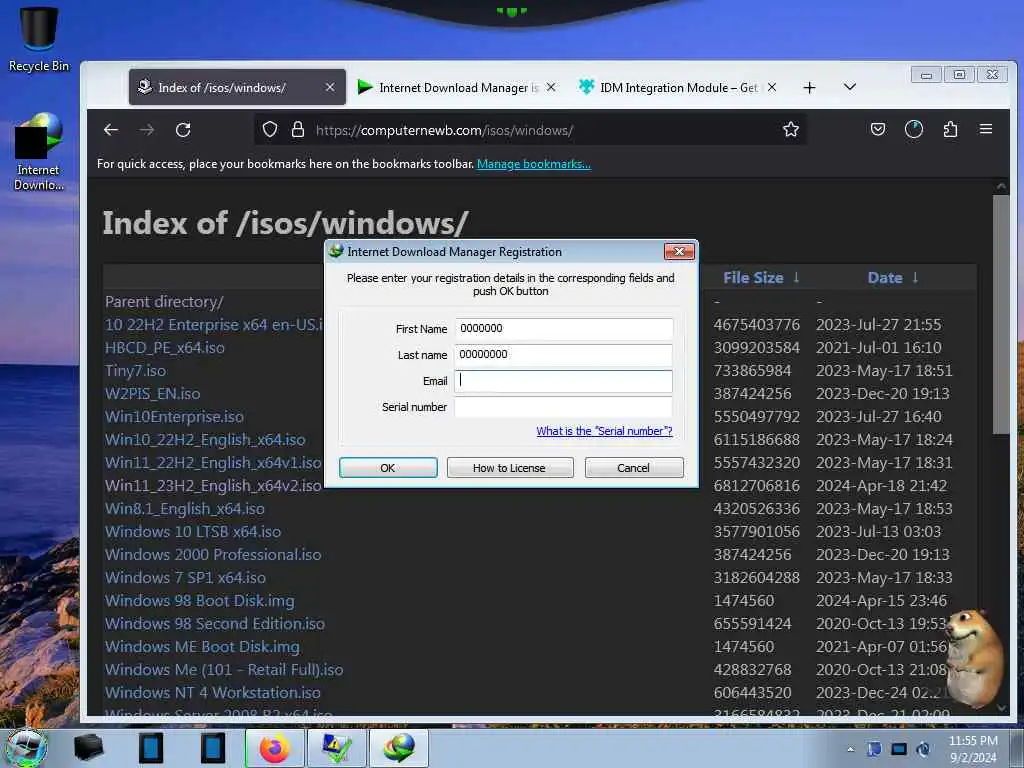Focus the Email input field
This screenshot has height=768, width=1024.
(x=564, y=381)
